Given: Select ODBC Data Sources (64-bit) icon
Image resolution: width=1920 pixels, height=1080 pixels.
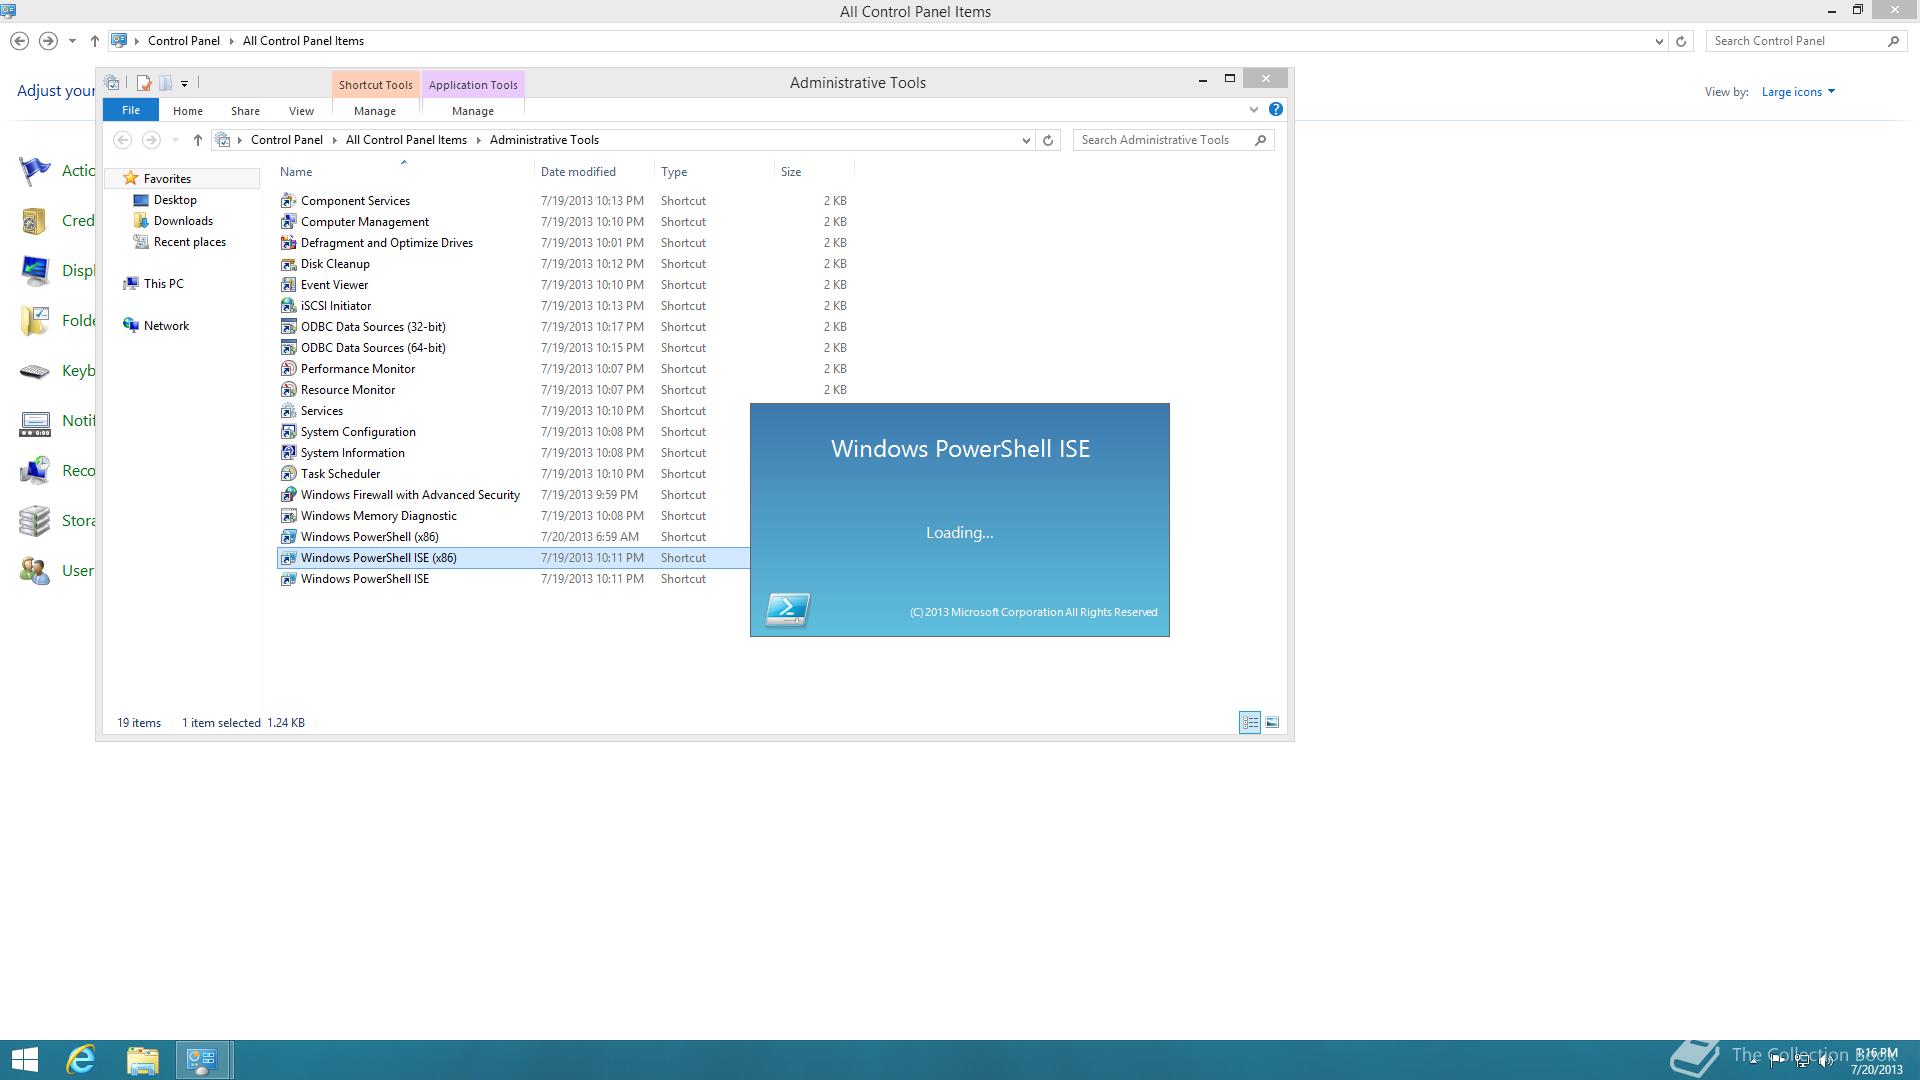Looking at the screenshot, I should 289,348.
